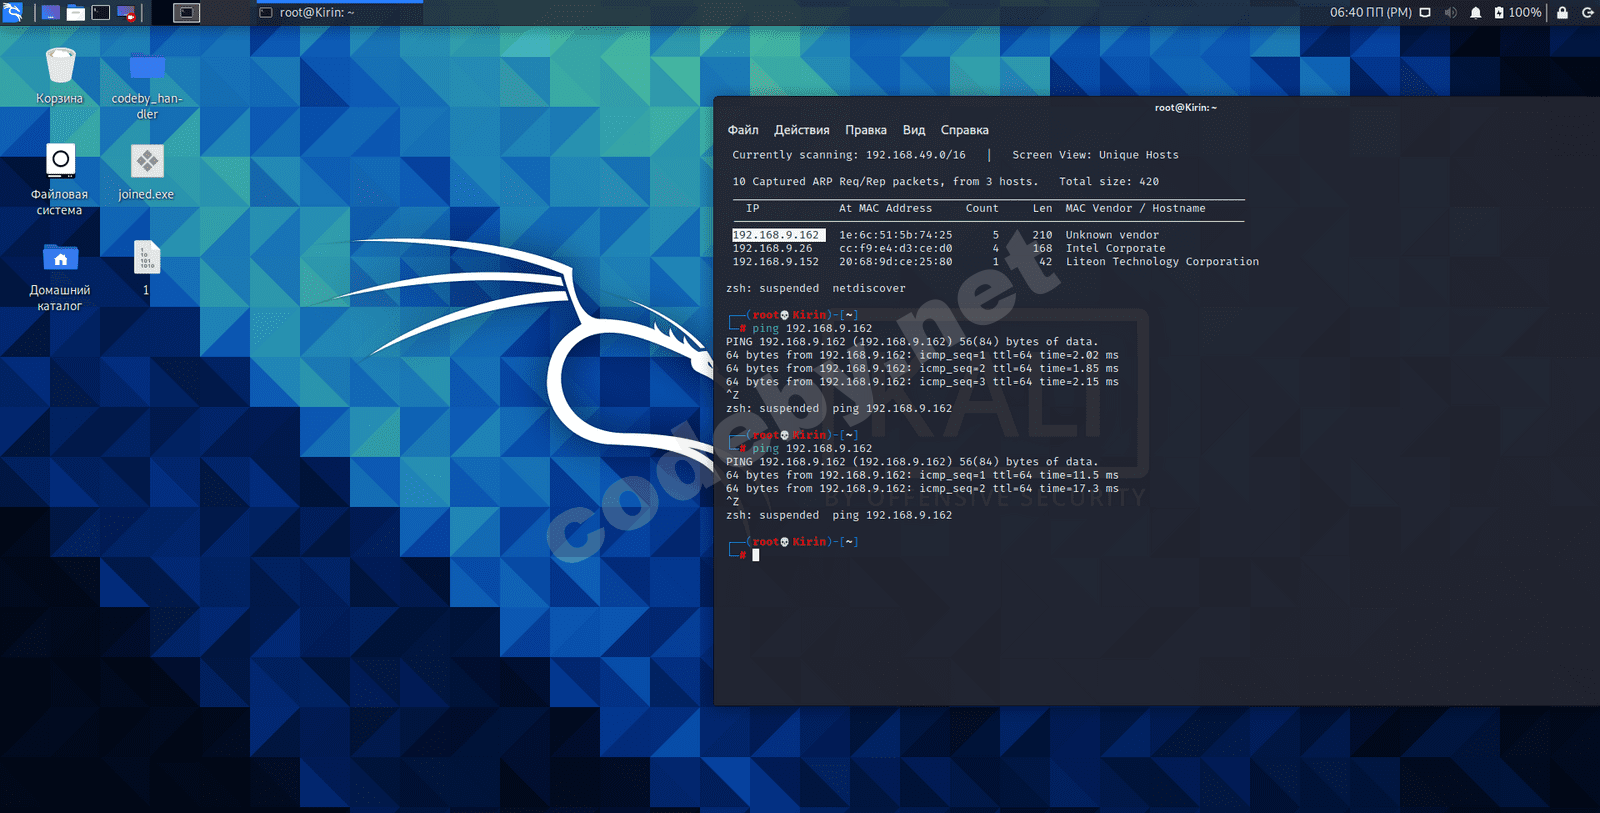Select codeby_handler folder on desktop
1600x813 pixels.
(147, 84)
